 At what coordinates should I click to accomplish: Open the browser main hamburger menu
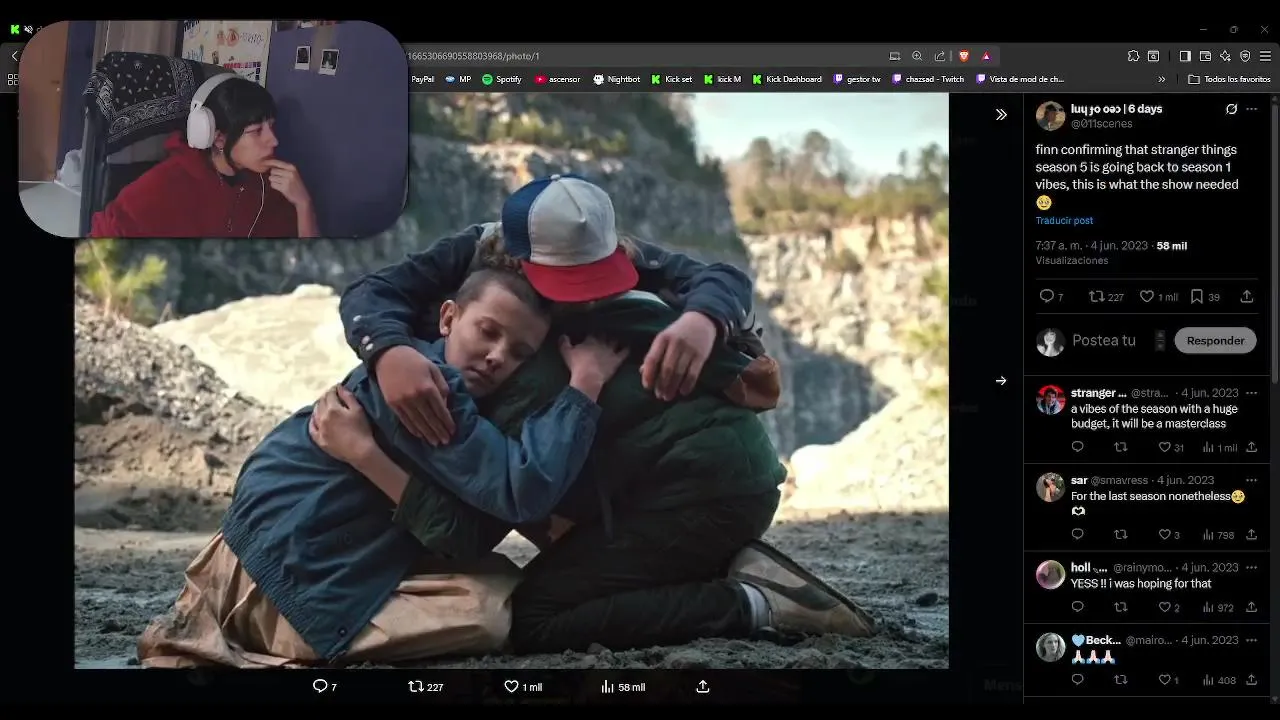(x=1265, y=56)
